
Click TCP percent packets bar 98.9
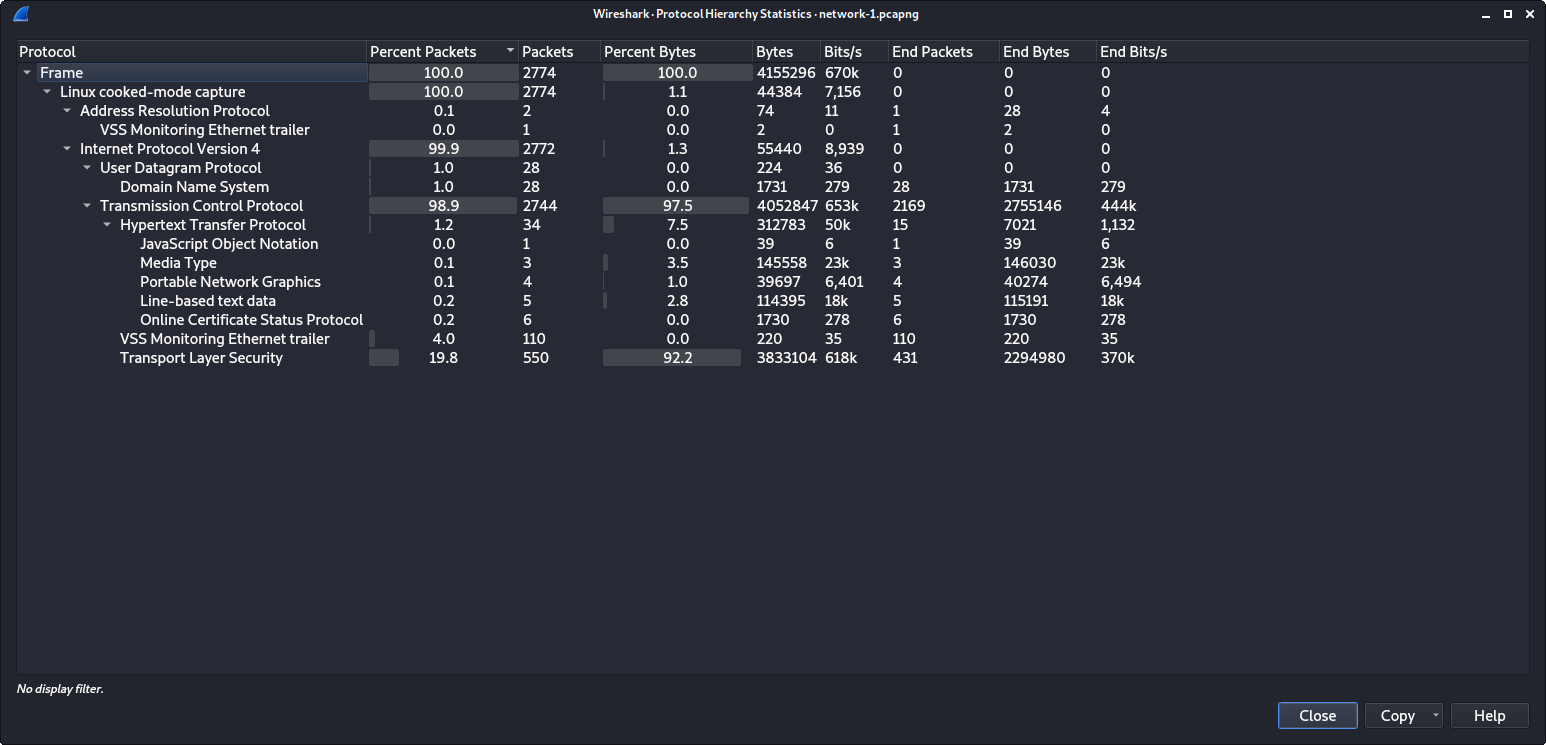tap(443, 206)
